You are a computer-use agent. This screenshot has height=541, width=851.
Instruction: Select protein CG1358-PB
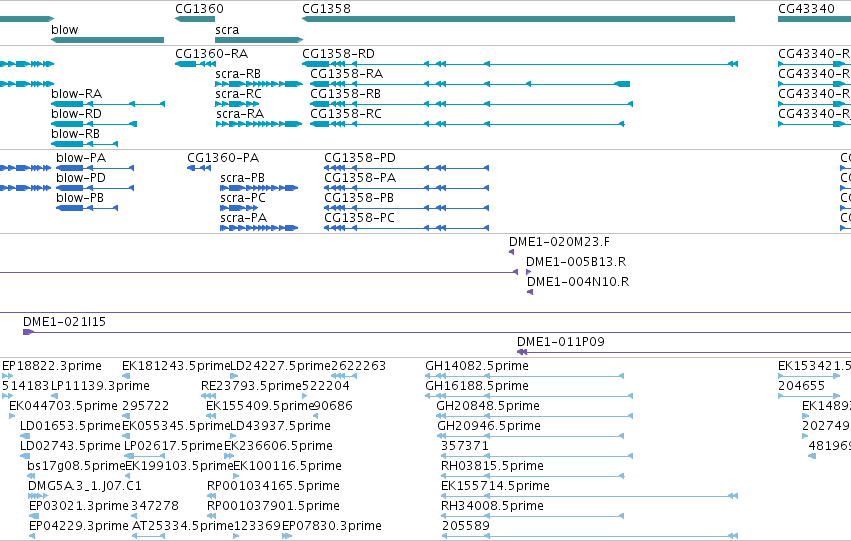click(407, 208)
